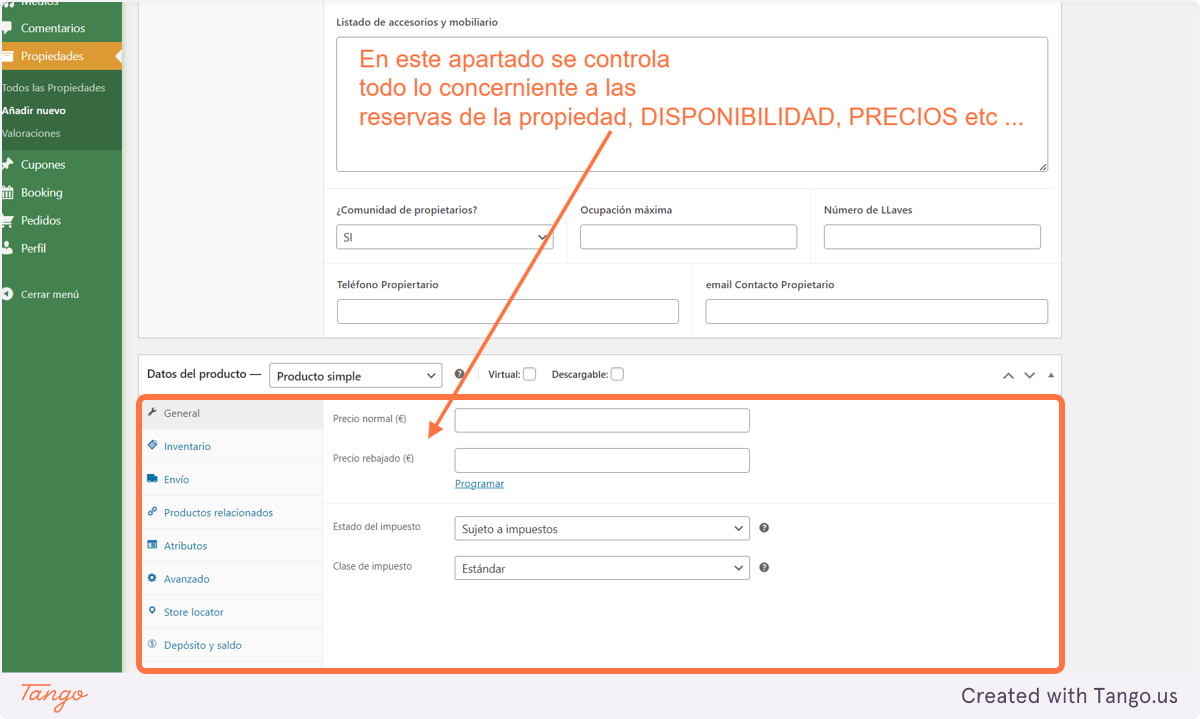Screen dimensions: 1200x719
Task: Collapse the Datos del producto panel
Action: click(1050, 375)
